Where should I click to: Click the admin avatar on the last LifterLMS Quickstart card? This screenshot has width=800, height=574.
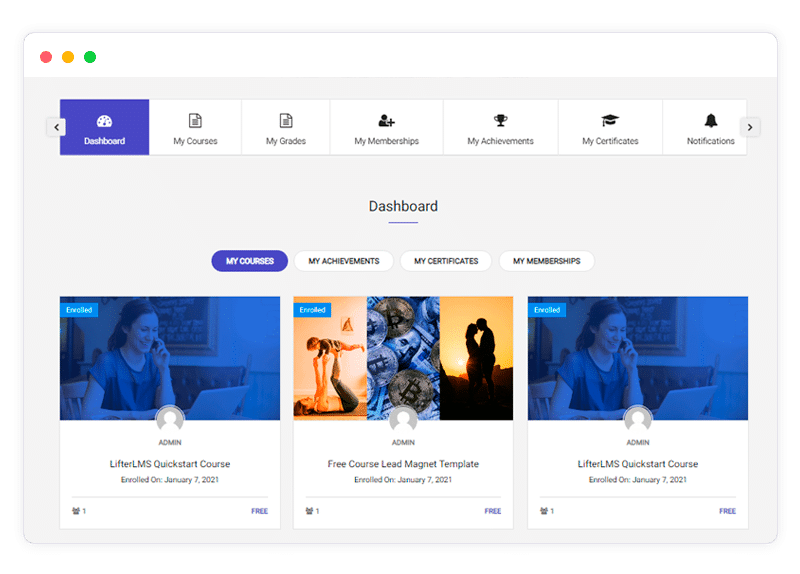(638, 419)
